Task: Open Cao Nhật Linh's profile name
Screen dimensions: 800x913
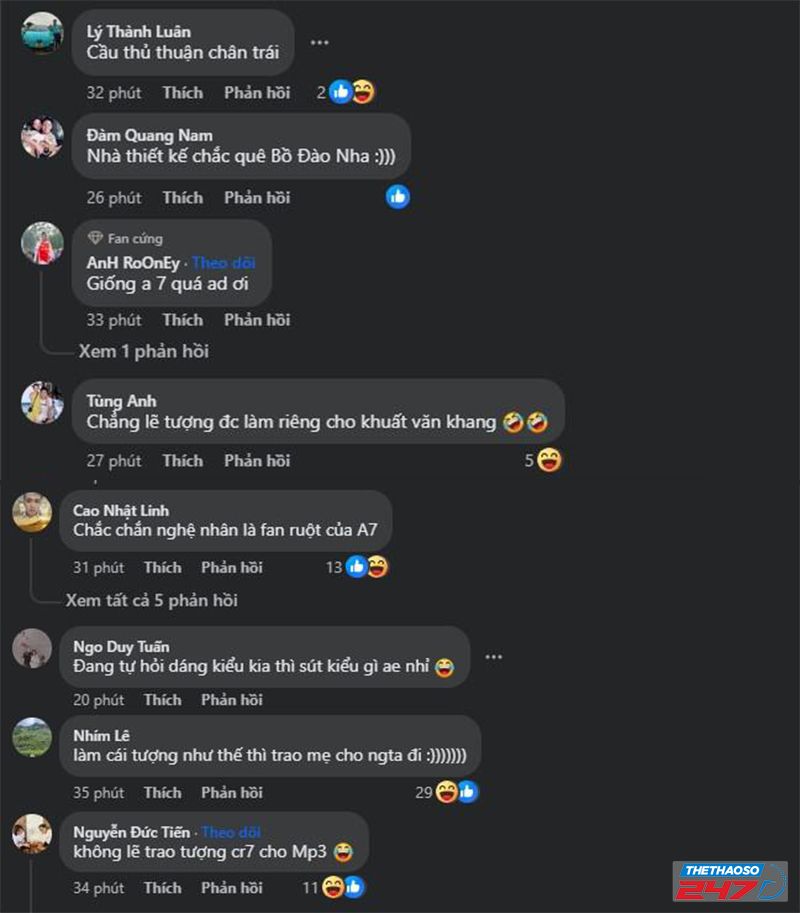Action: pos(119,510)
